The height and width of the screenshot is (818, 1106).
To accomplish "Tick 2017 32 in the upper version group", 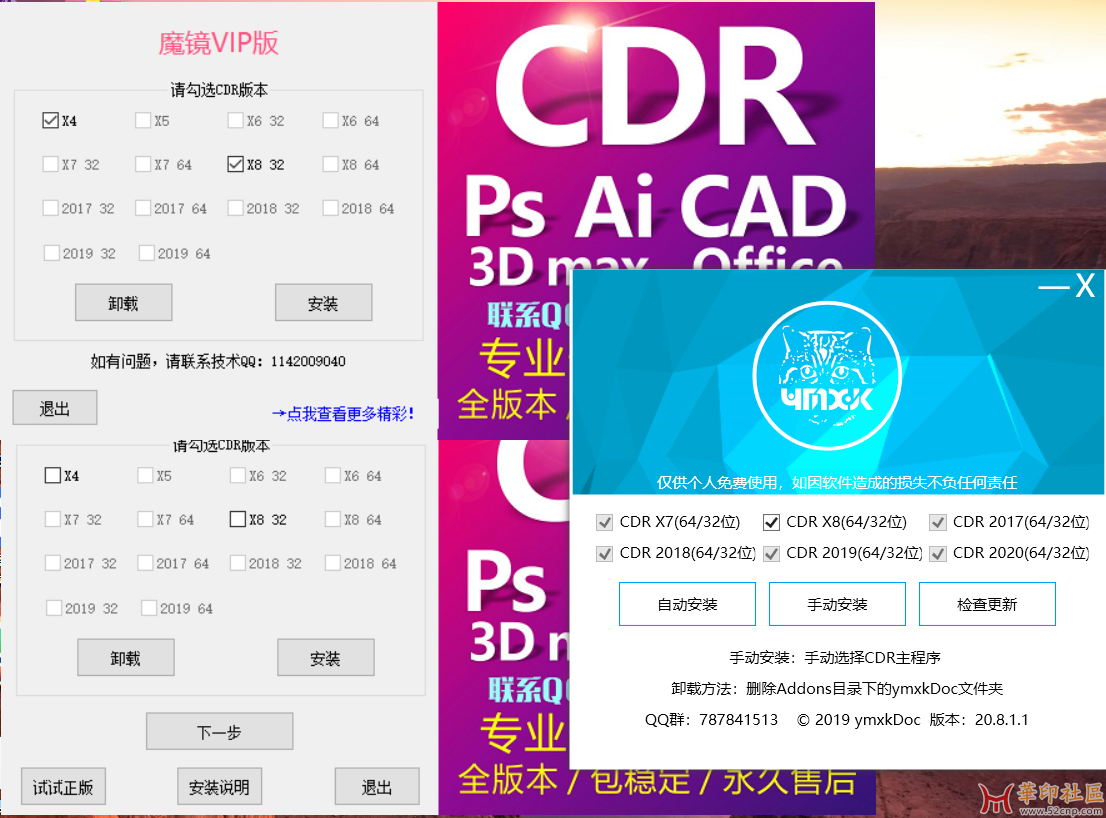I will point(50,208).
